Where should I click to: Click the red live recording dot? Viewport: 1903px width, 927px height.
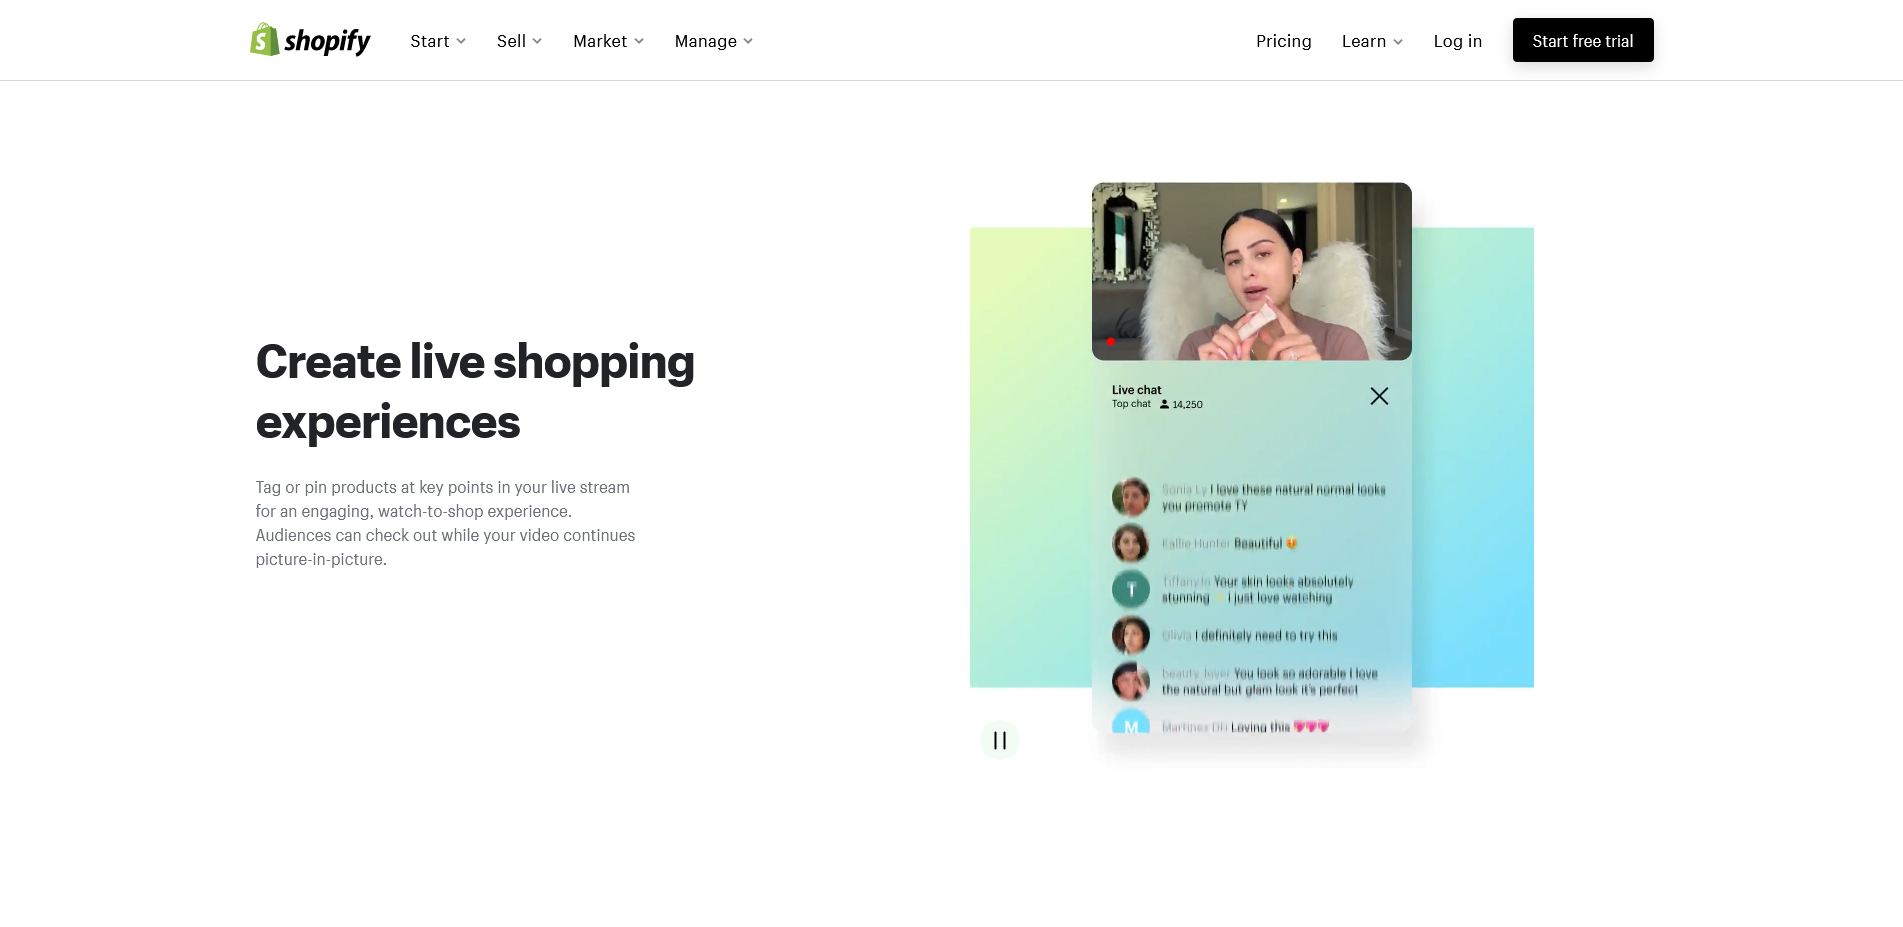coord(1111,342)
